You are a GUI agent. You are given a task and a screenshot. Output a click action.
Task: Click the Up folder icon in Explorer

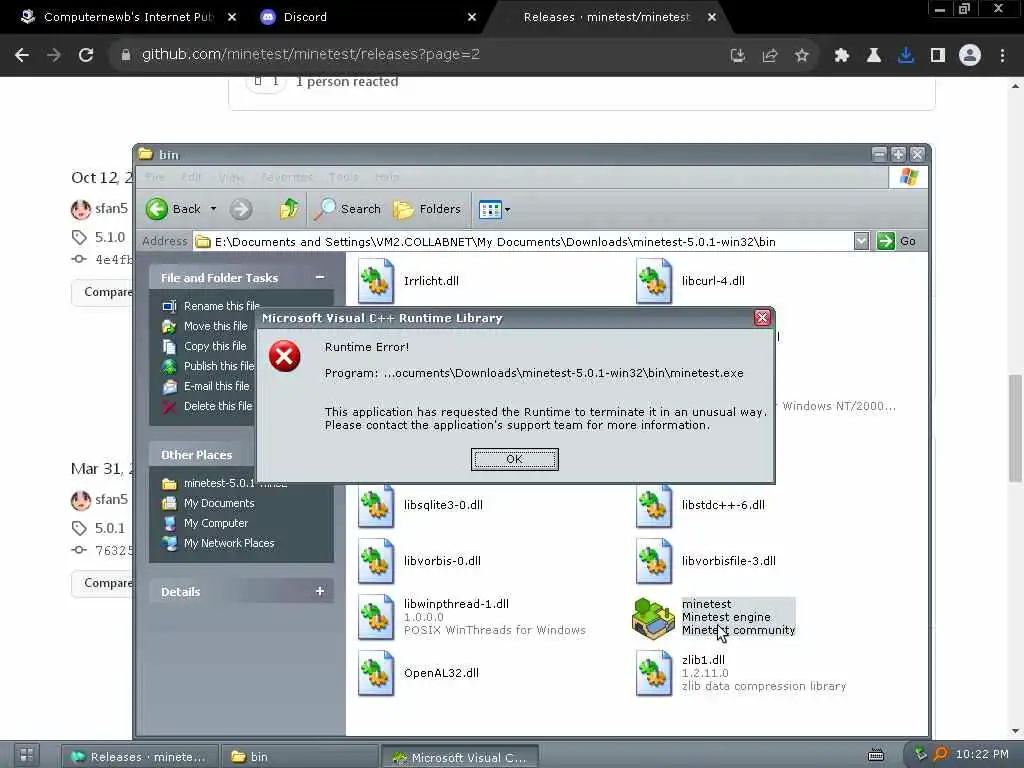[x=288, y=209]
